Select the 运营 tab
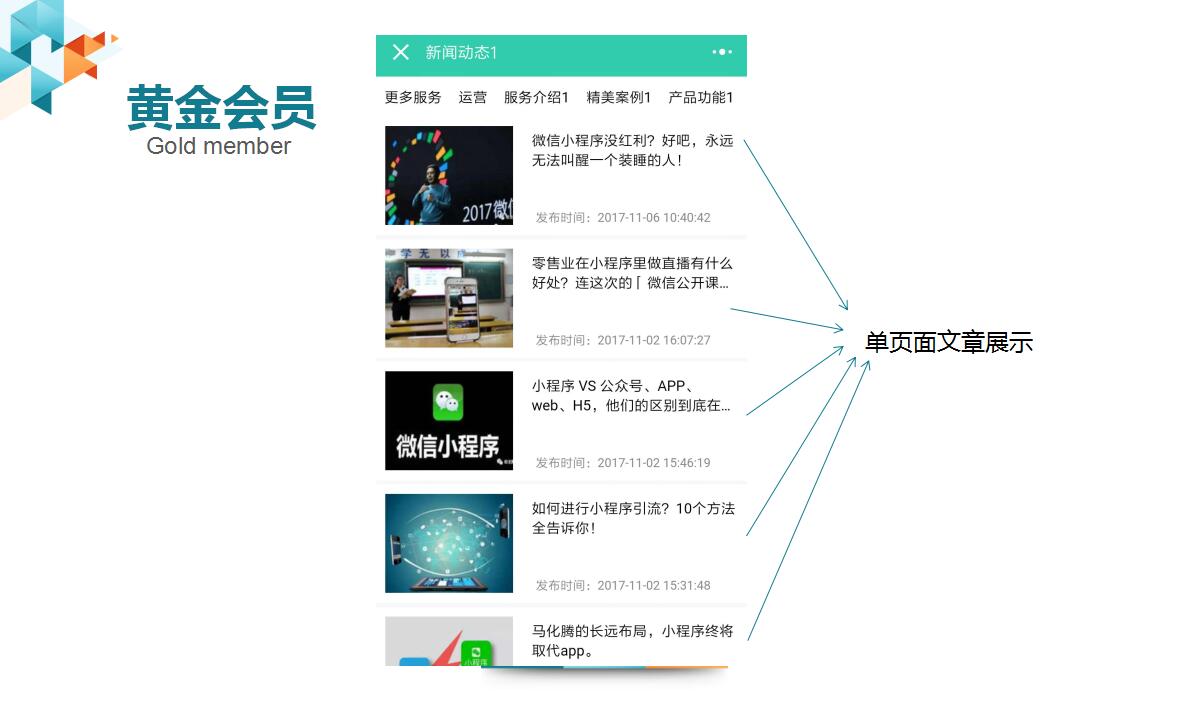This screenshot has height=710, width=1199. tap(473, 97)
